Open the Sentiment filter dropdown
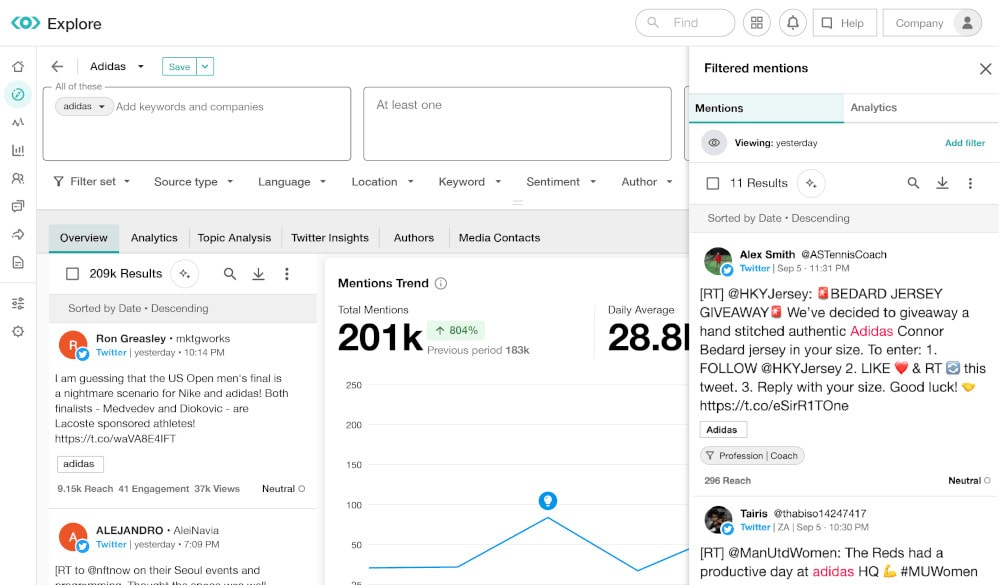1001x585 pixels. [561, 182]
